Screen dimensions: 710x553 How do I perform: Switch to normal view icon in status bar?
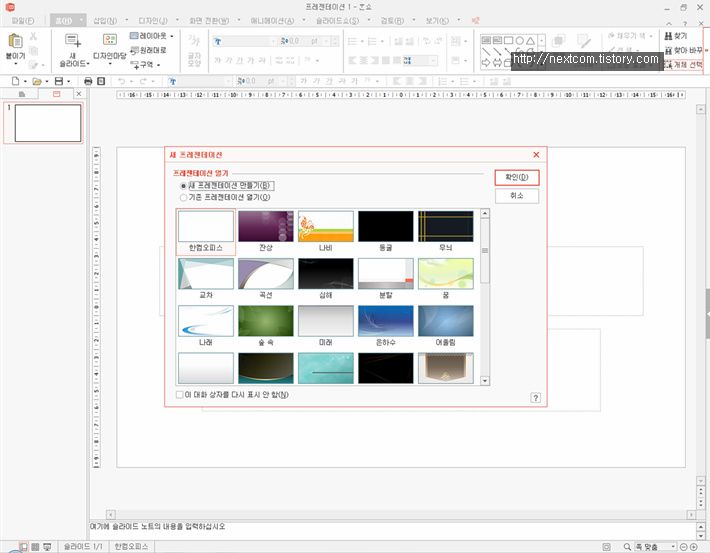pyautogui.click(x=24, y=547)
